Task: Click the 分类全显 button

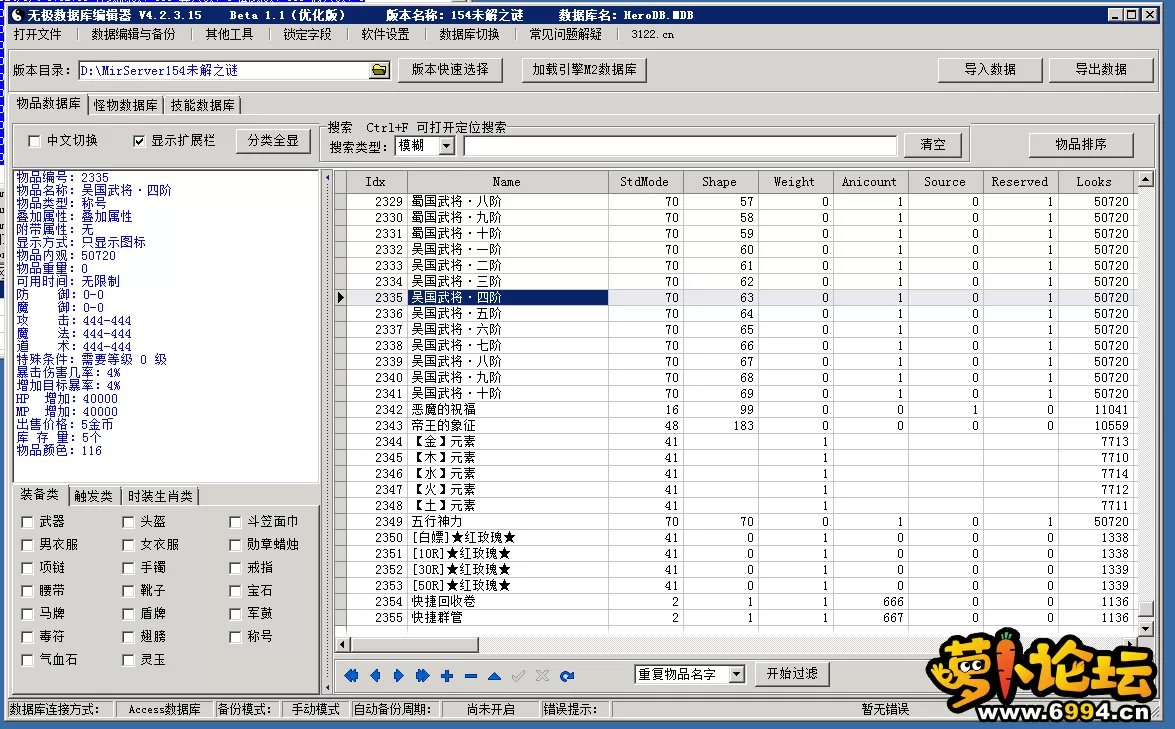Action: 273,141
